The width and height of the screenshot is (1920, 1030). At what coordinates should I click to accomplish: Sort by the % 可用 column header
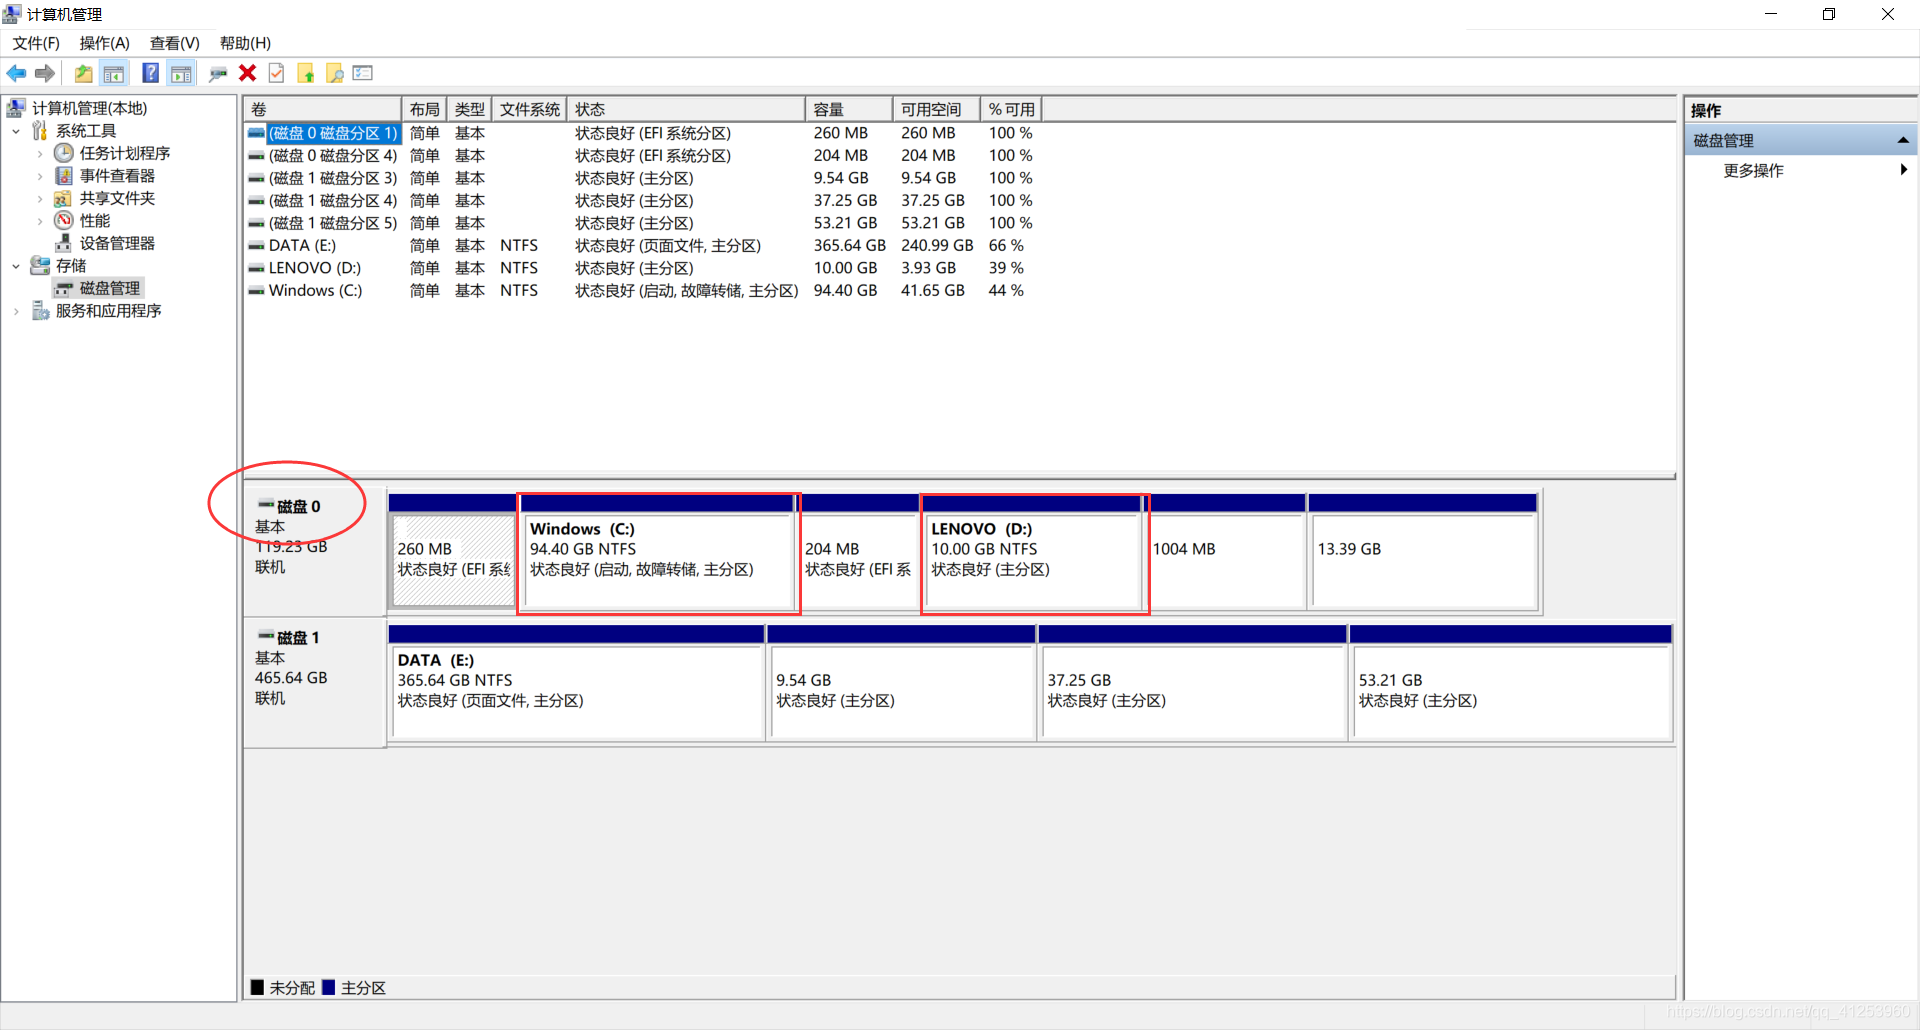[x=1011, y=109]
